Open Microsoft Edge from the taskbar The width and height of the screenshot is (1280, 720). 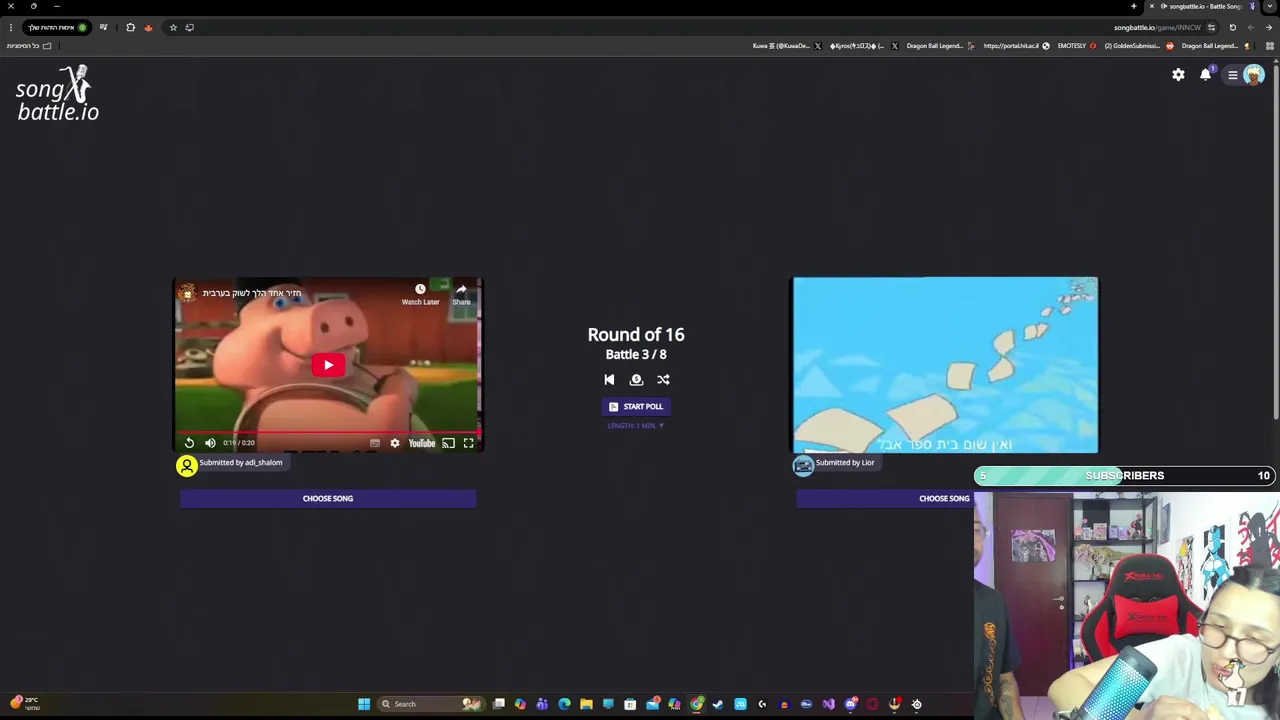(x=564, y=704)
